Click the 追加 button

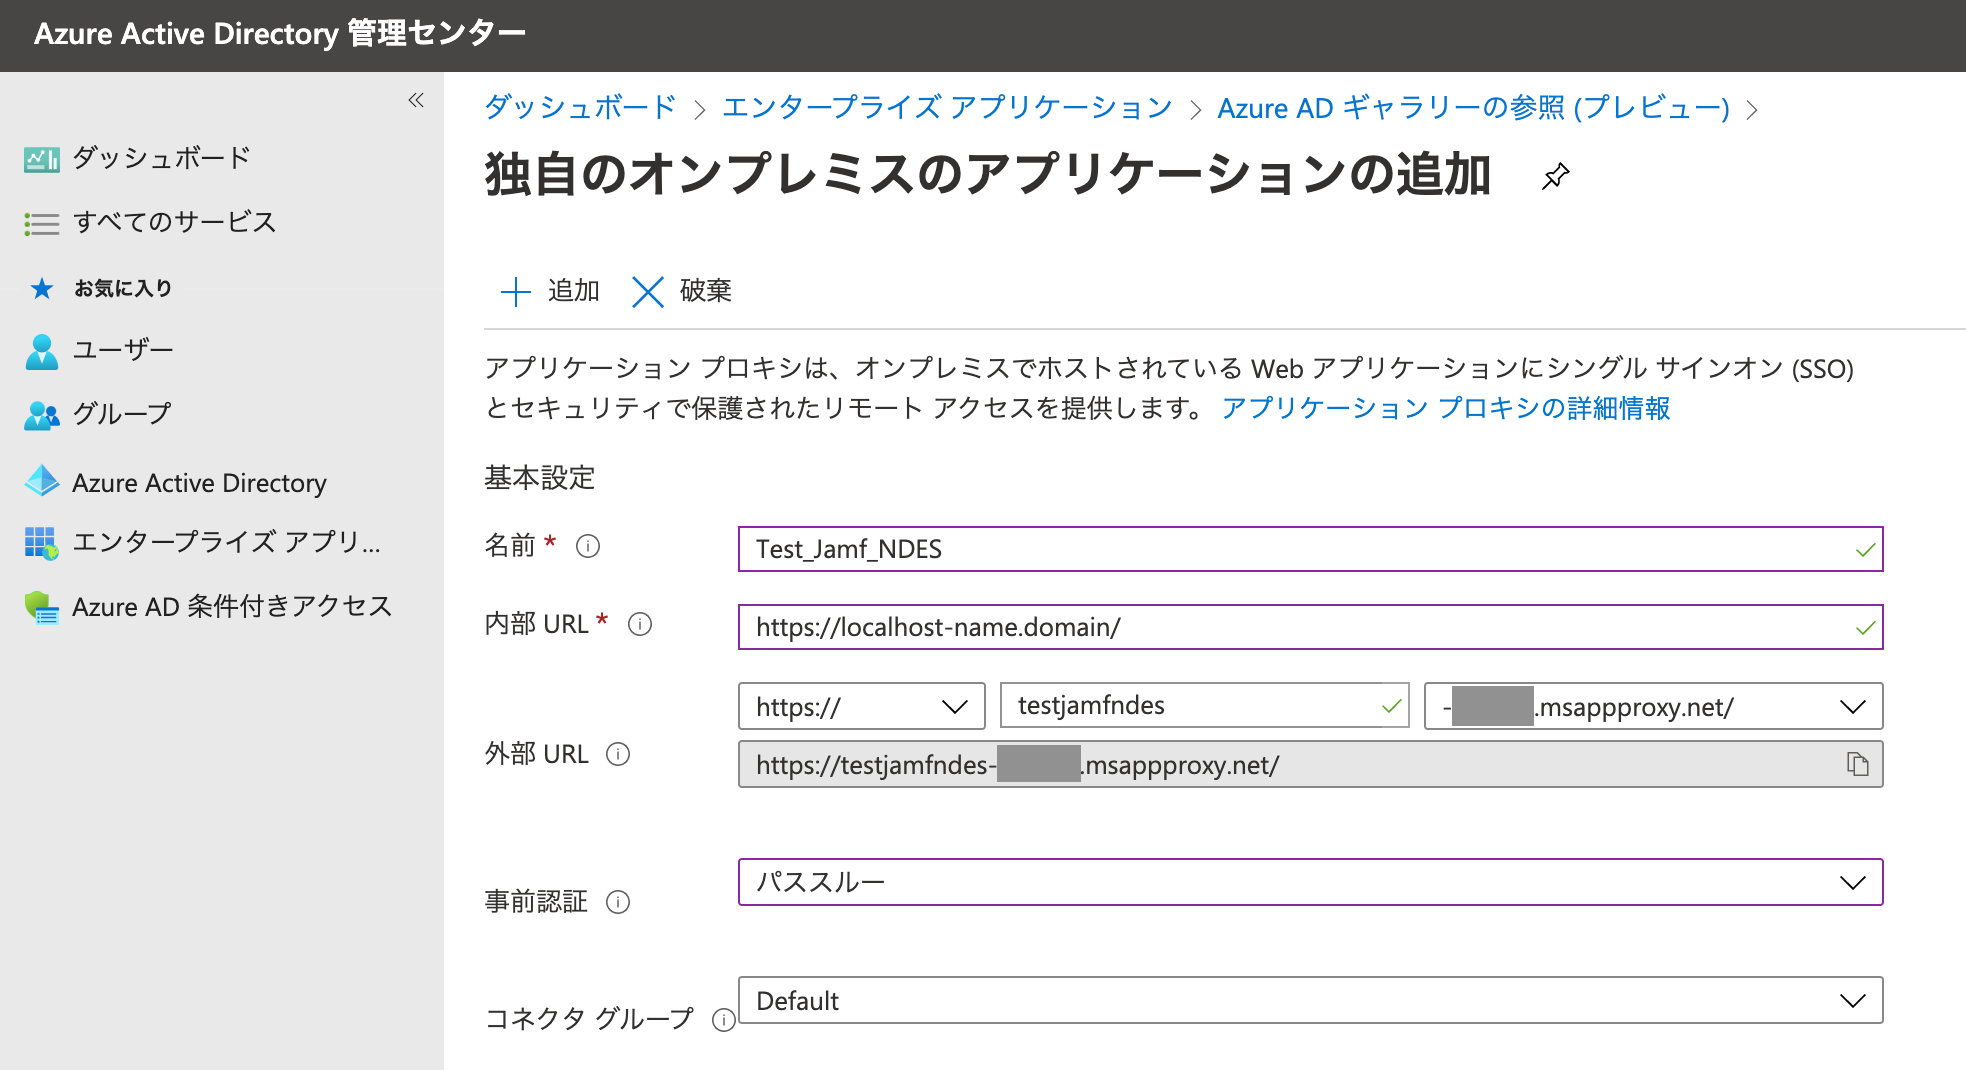[x=548, y=291]
